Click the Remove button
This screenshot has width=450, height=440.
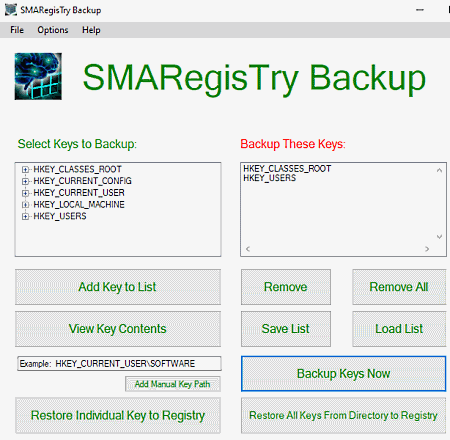(x=286, y=287)
